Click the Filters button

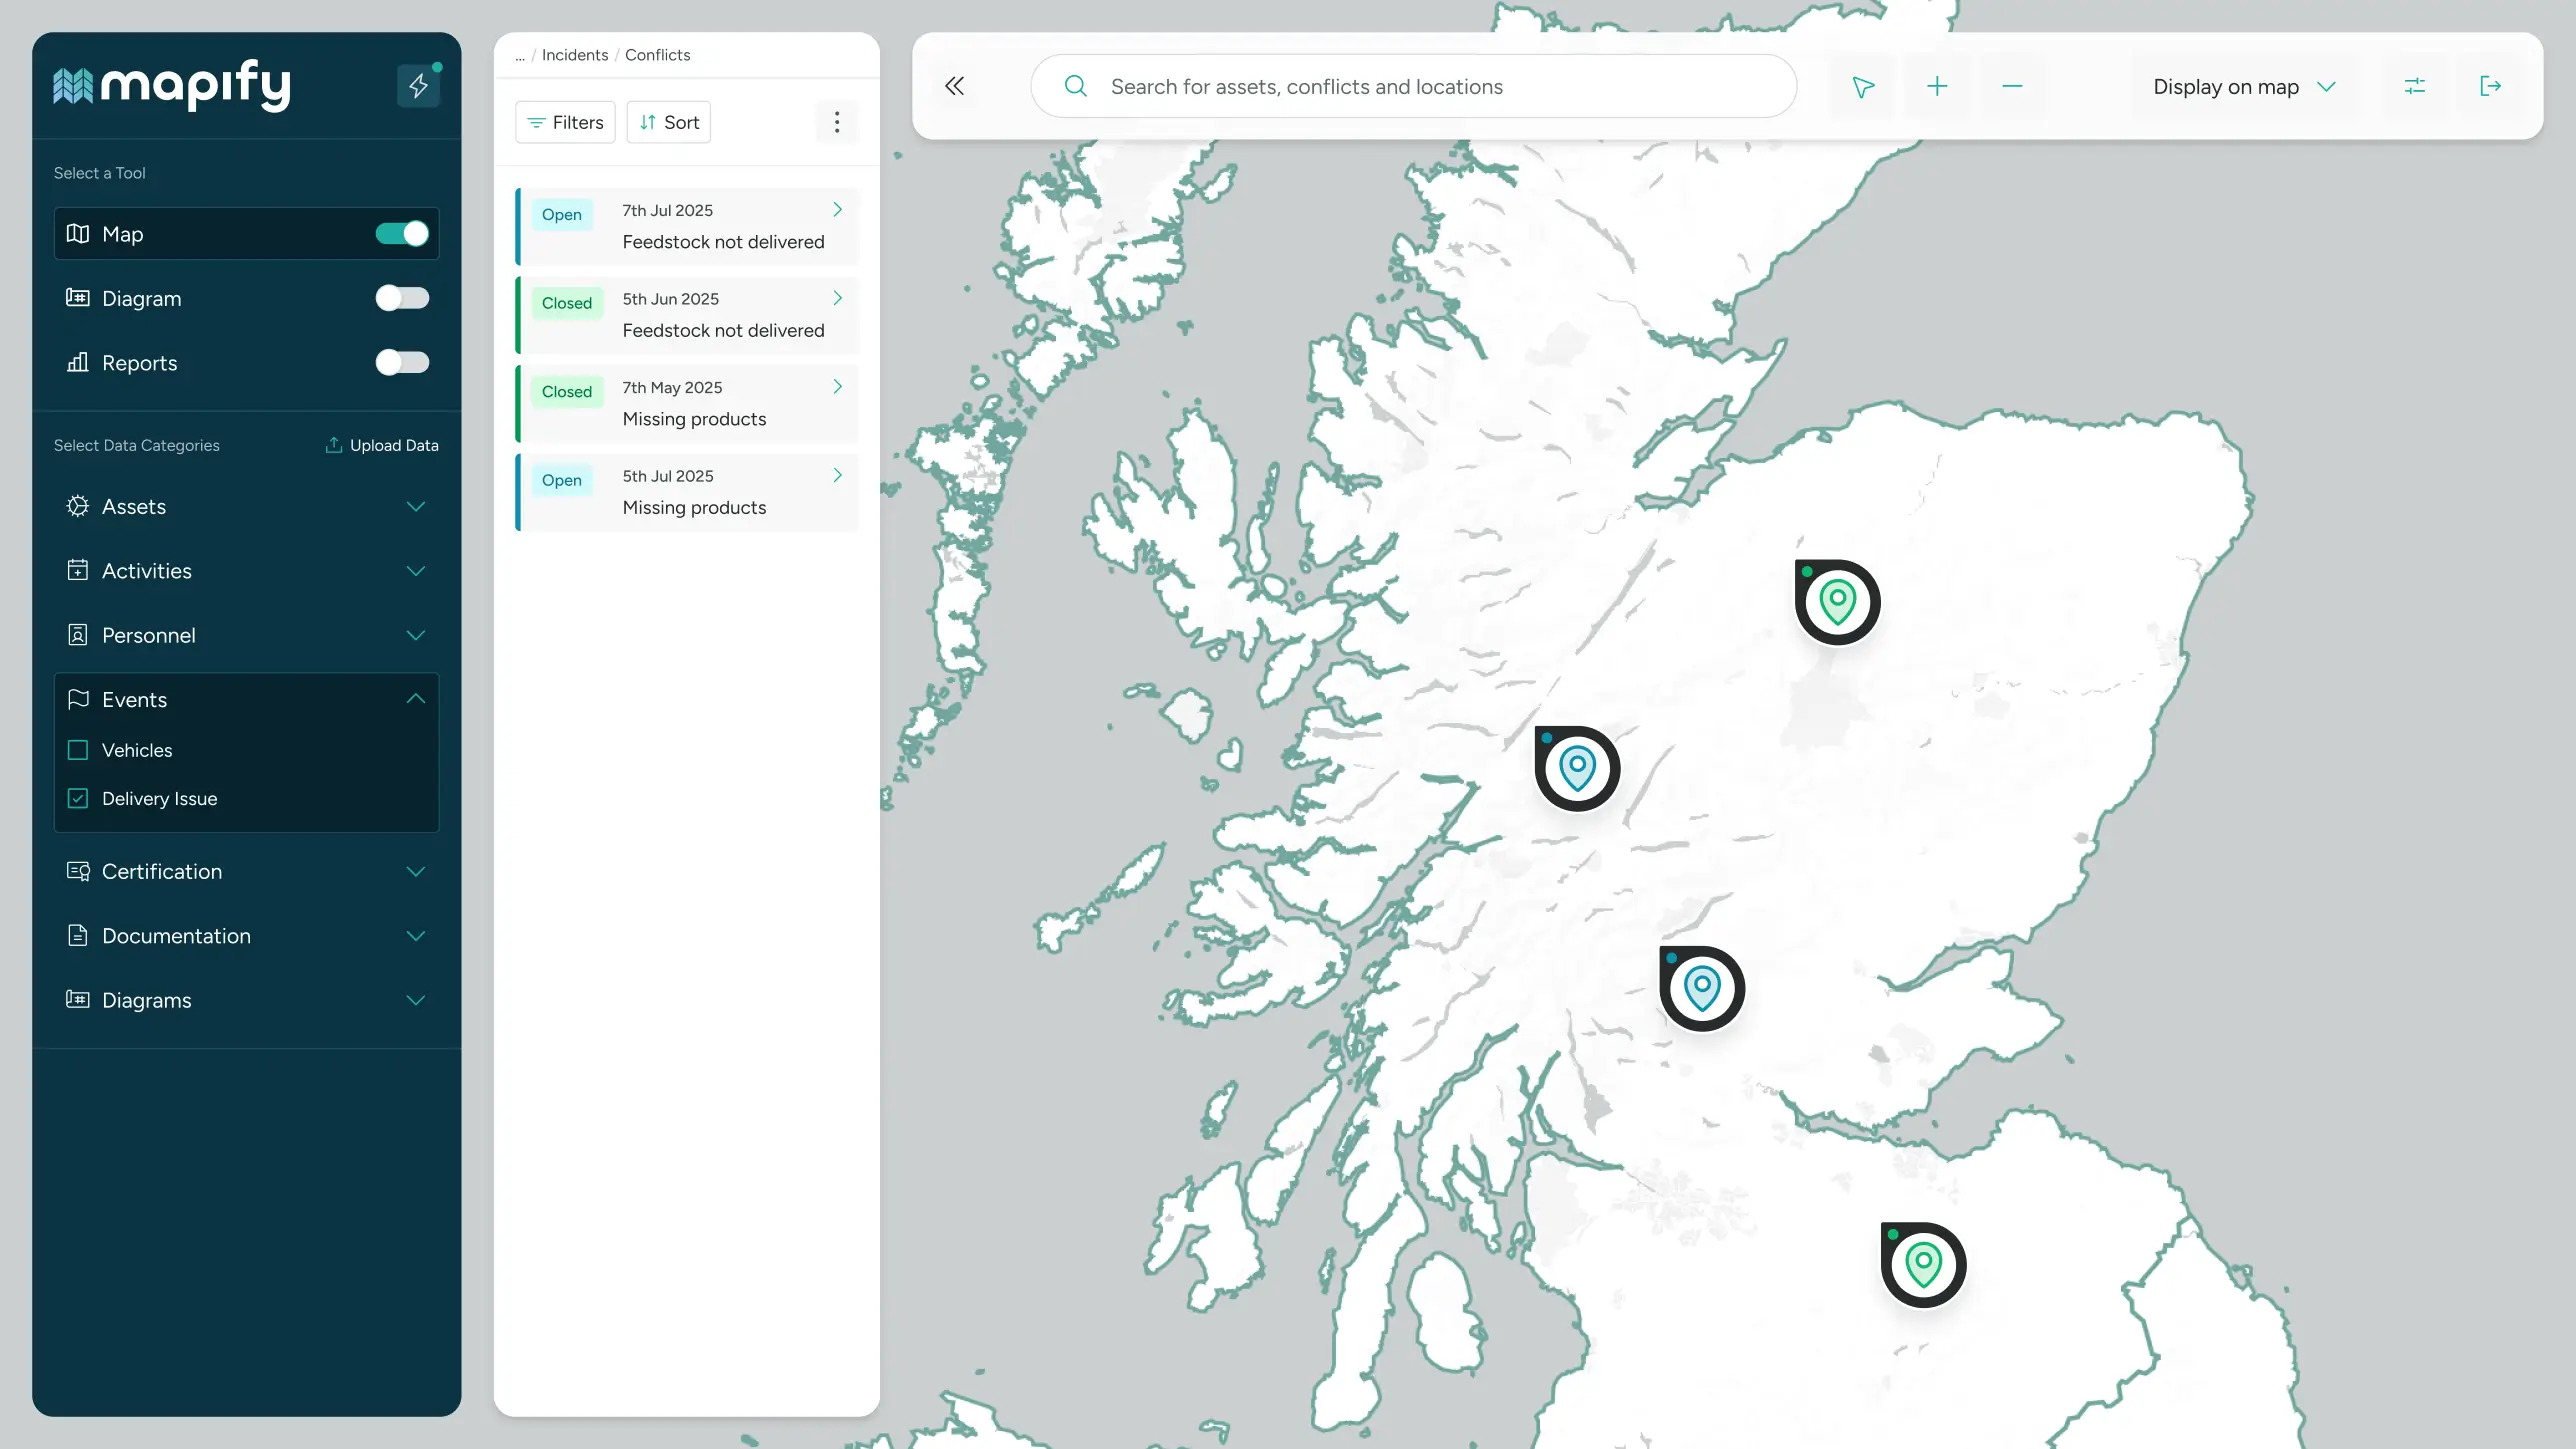(x=565, y=122)
